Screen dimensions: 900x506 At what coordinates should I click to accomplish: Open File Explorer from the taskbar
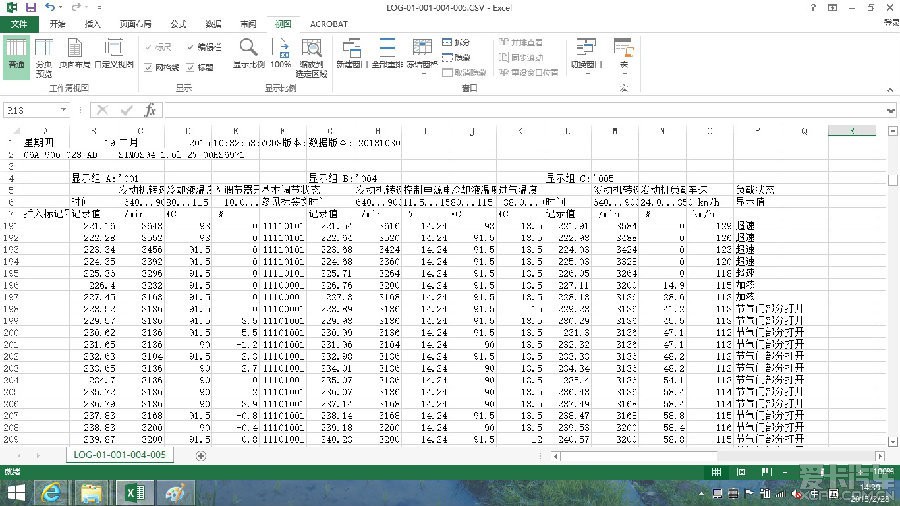point(91,493)
